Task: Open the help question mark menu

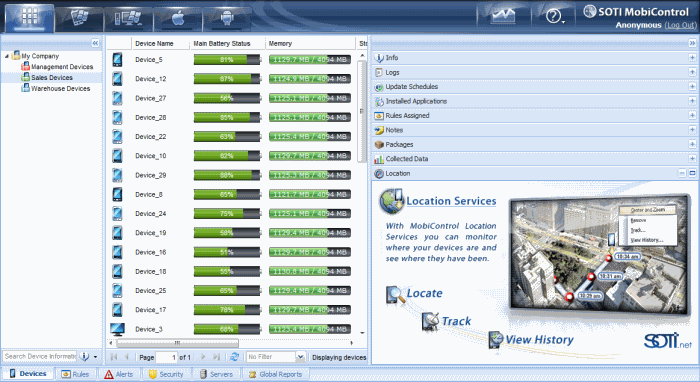Action: pos(554,17)
